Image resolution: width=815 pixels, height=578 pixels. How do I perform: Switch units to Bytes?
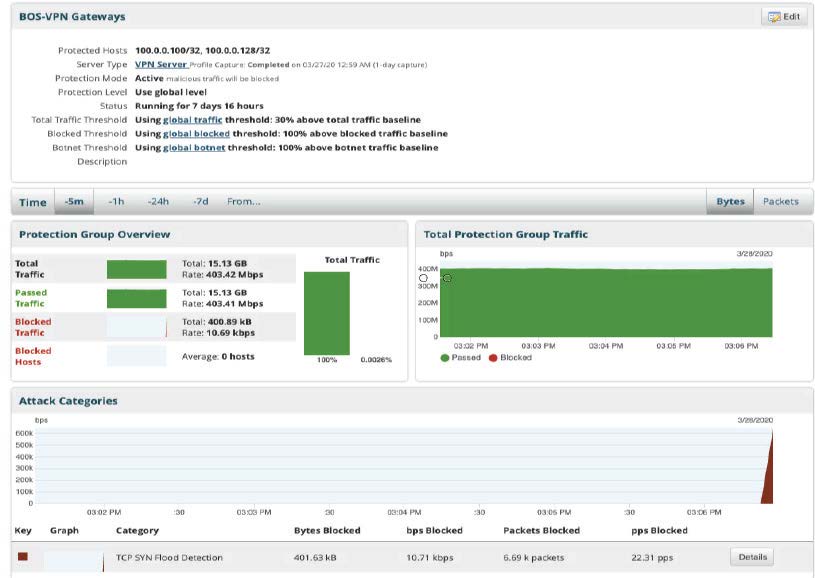point(730,201)
